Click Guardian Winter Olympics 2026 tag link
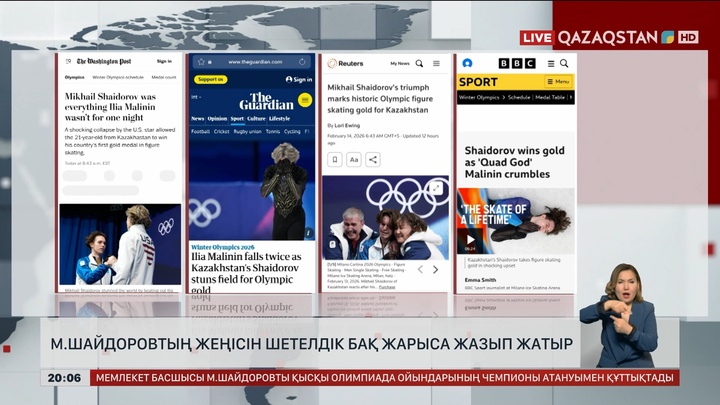Viewport: 720px width, 405px height. 223,247
